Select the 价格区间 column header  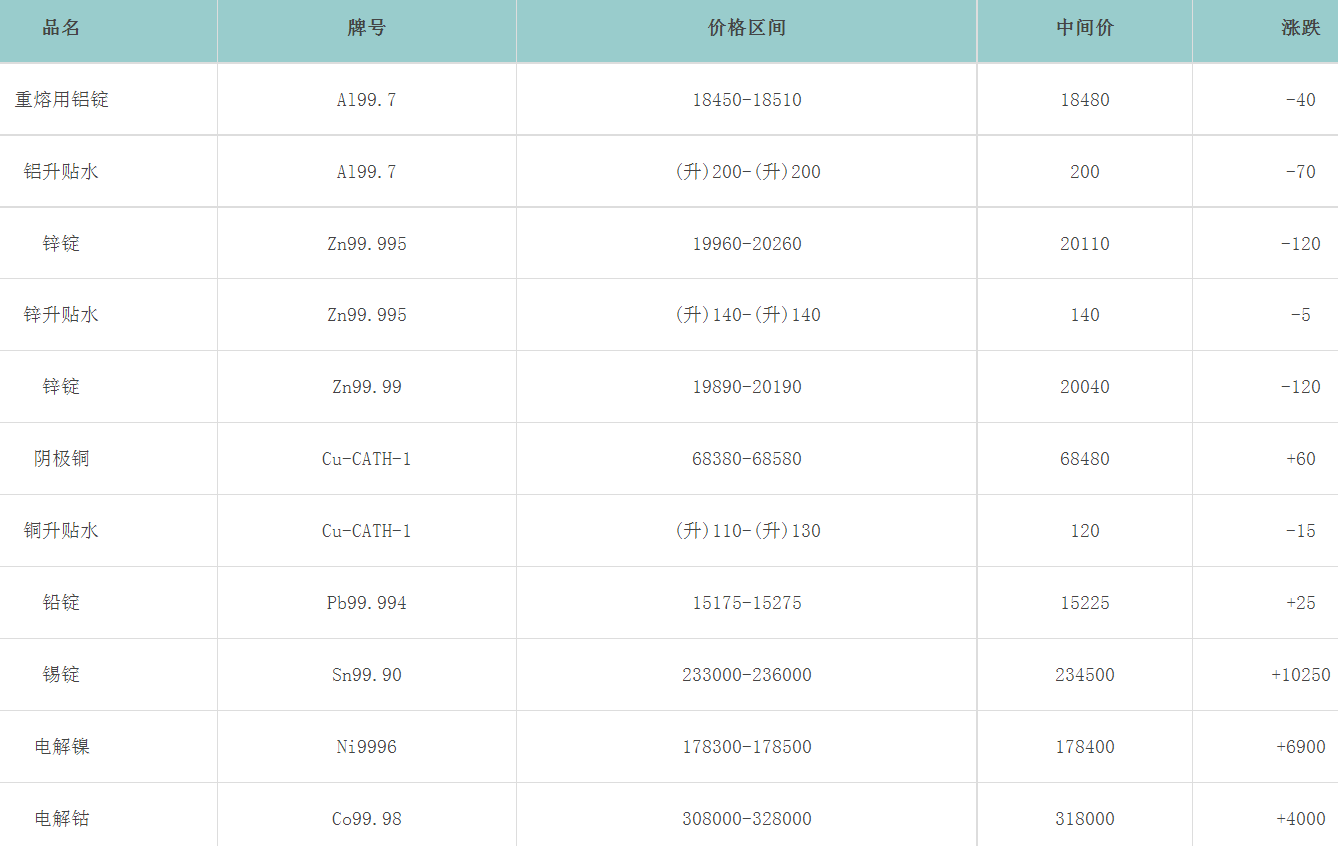(x=746, y=28)
